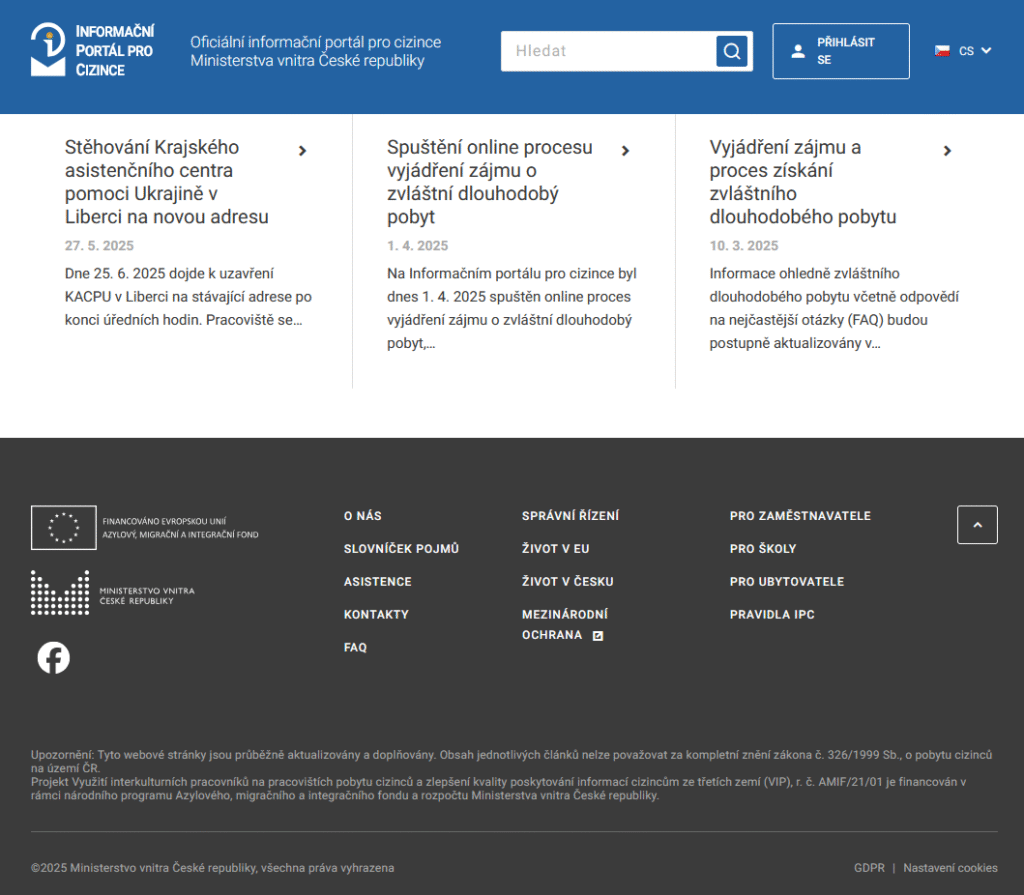1024x895 pixels.
Task: Click the EU funding flag logo
Action: click(x=63, y=527)
